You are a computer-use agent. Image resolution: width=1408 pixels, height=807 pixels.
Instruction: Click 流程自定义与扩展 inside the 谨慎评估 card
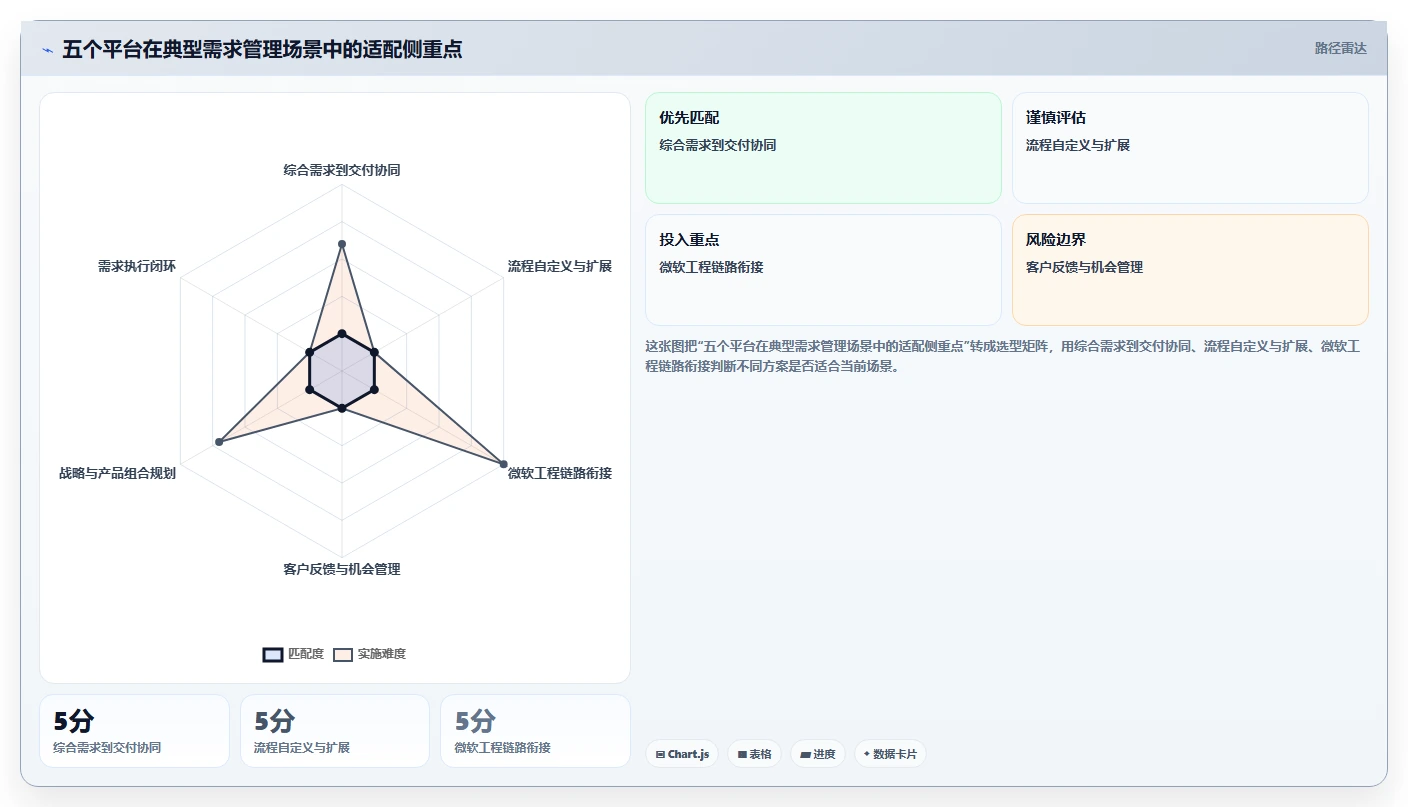tap(1078, 145)
